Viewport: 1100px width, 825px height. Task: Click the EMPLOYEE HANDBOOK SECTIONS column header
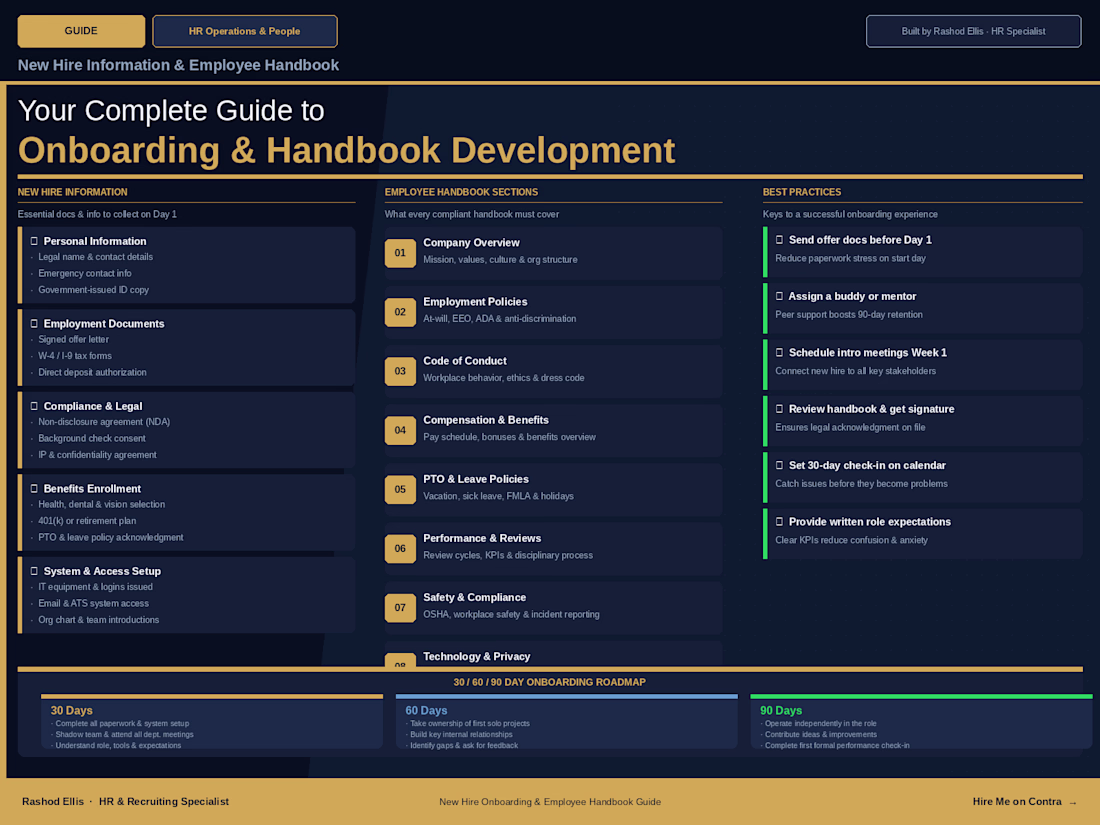tap(461, 192)
